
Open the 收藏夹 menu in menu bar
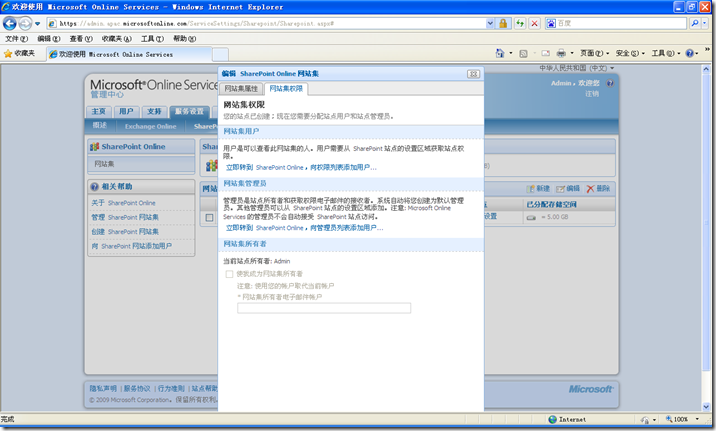116,39
